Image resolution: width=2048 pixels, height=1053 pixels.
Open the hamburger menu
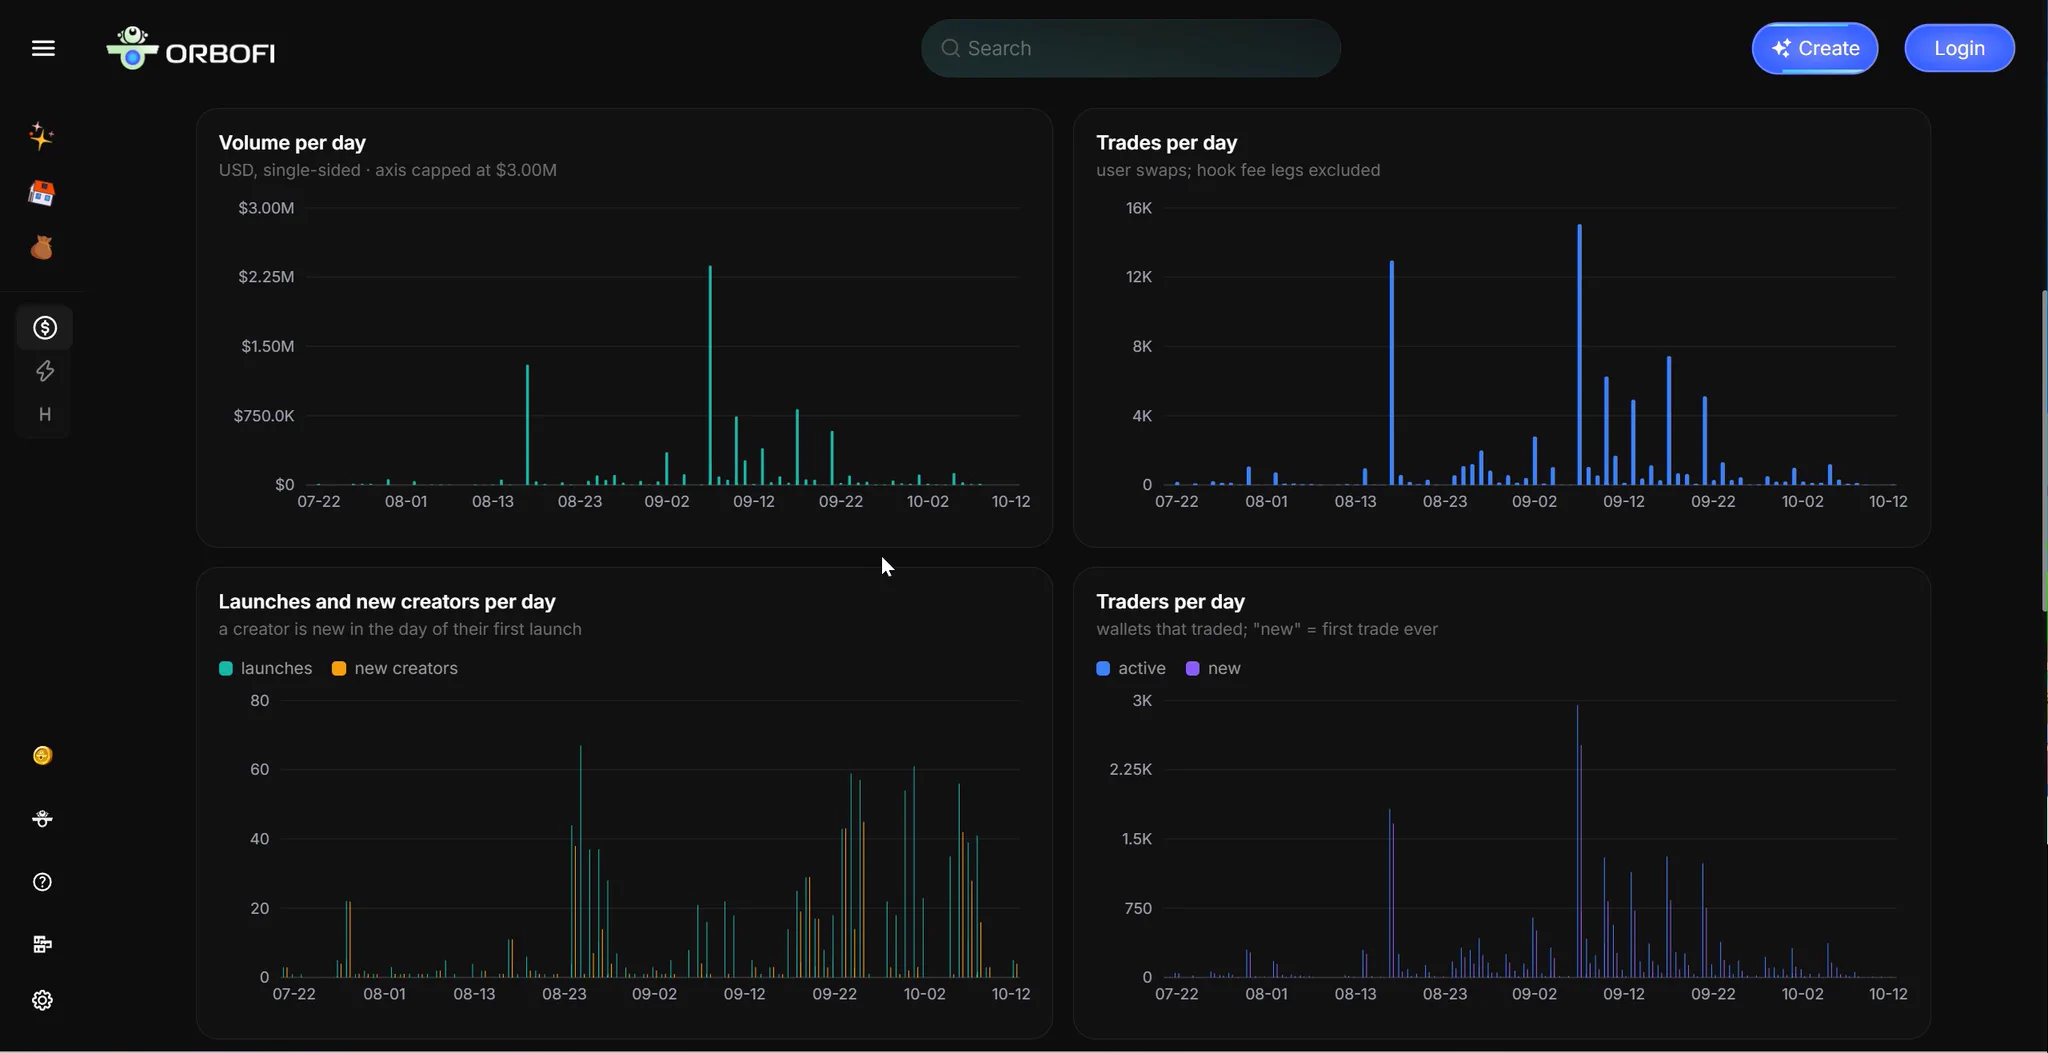(43, 48)
